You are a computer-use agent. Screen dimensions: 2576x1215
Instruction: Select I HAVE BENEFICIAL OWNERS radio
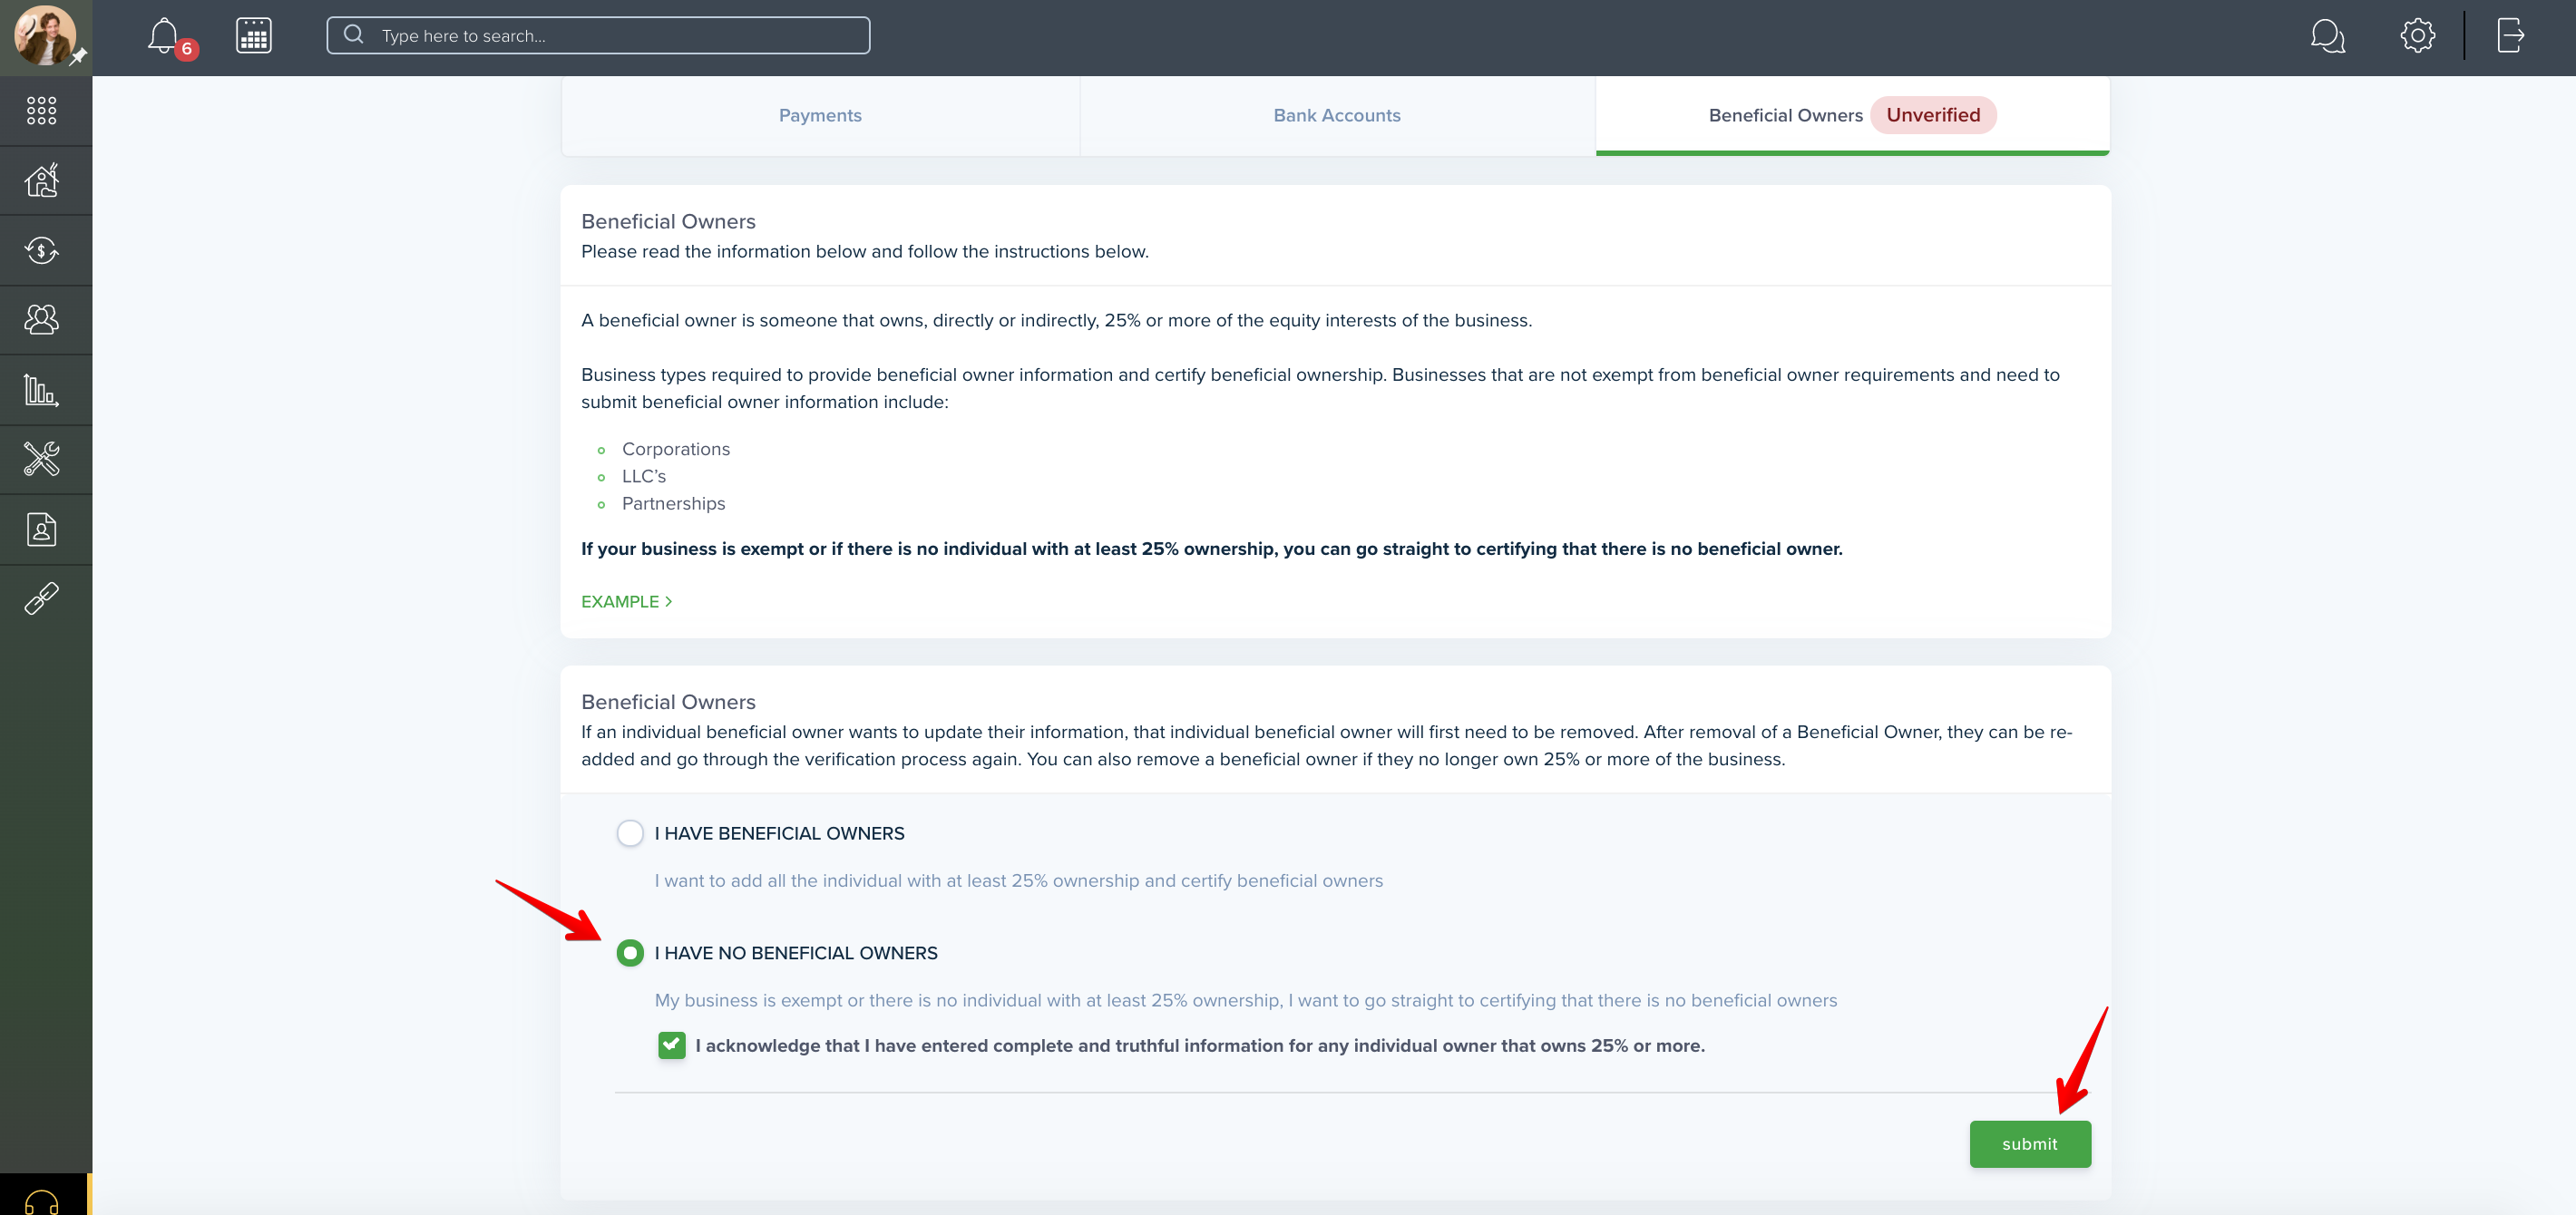630,833
